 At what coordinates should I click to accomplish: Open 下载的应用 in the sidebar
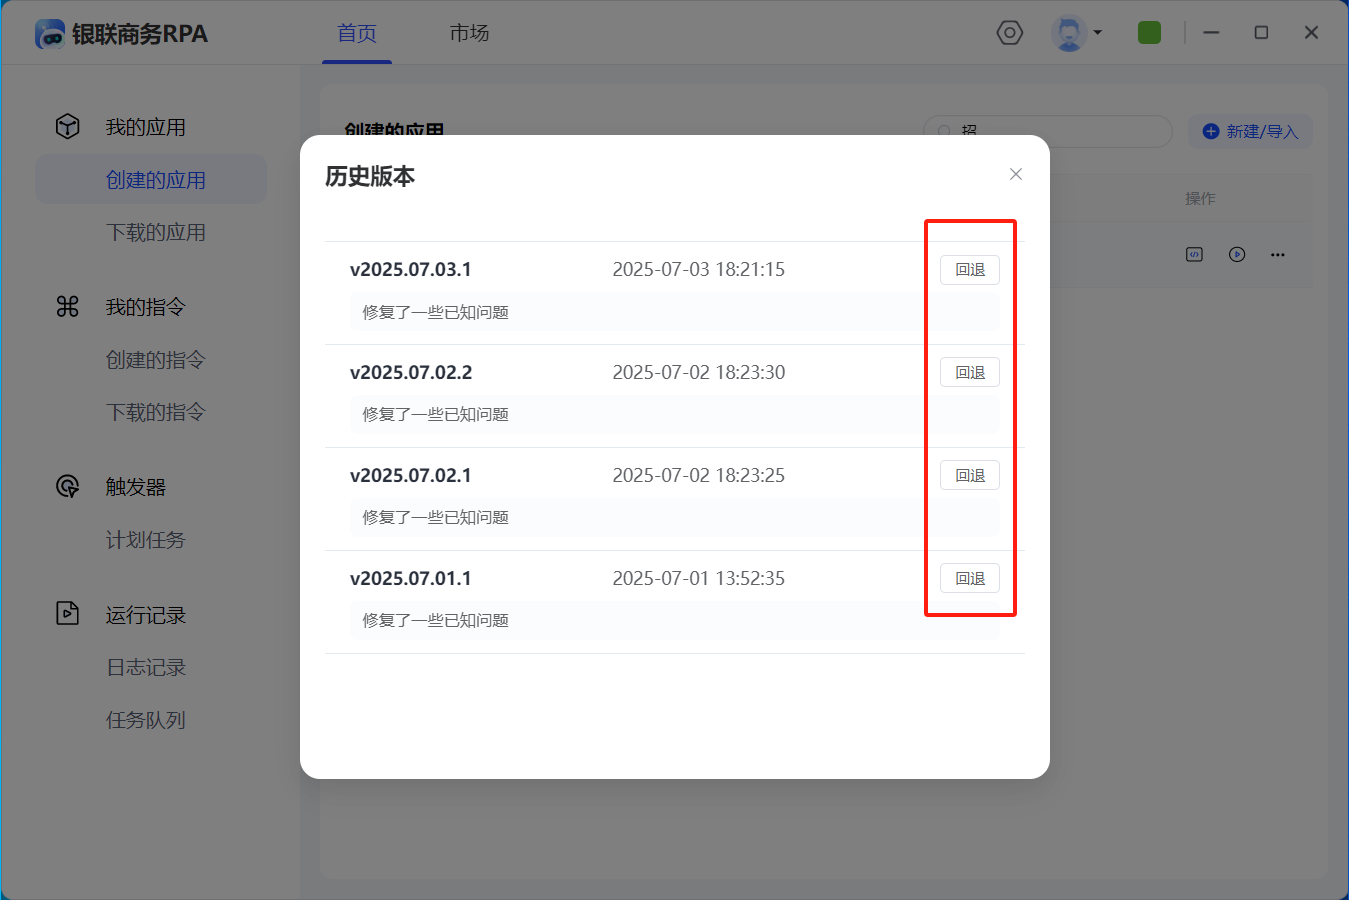(155, 232)
